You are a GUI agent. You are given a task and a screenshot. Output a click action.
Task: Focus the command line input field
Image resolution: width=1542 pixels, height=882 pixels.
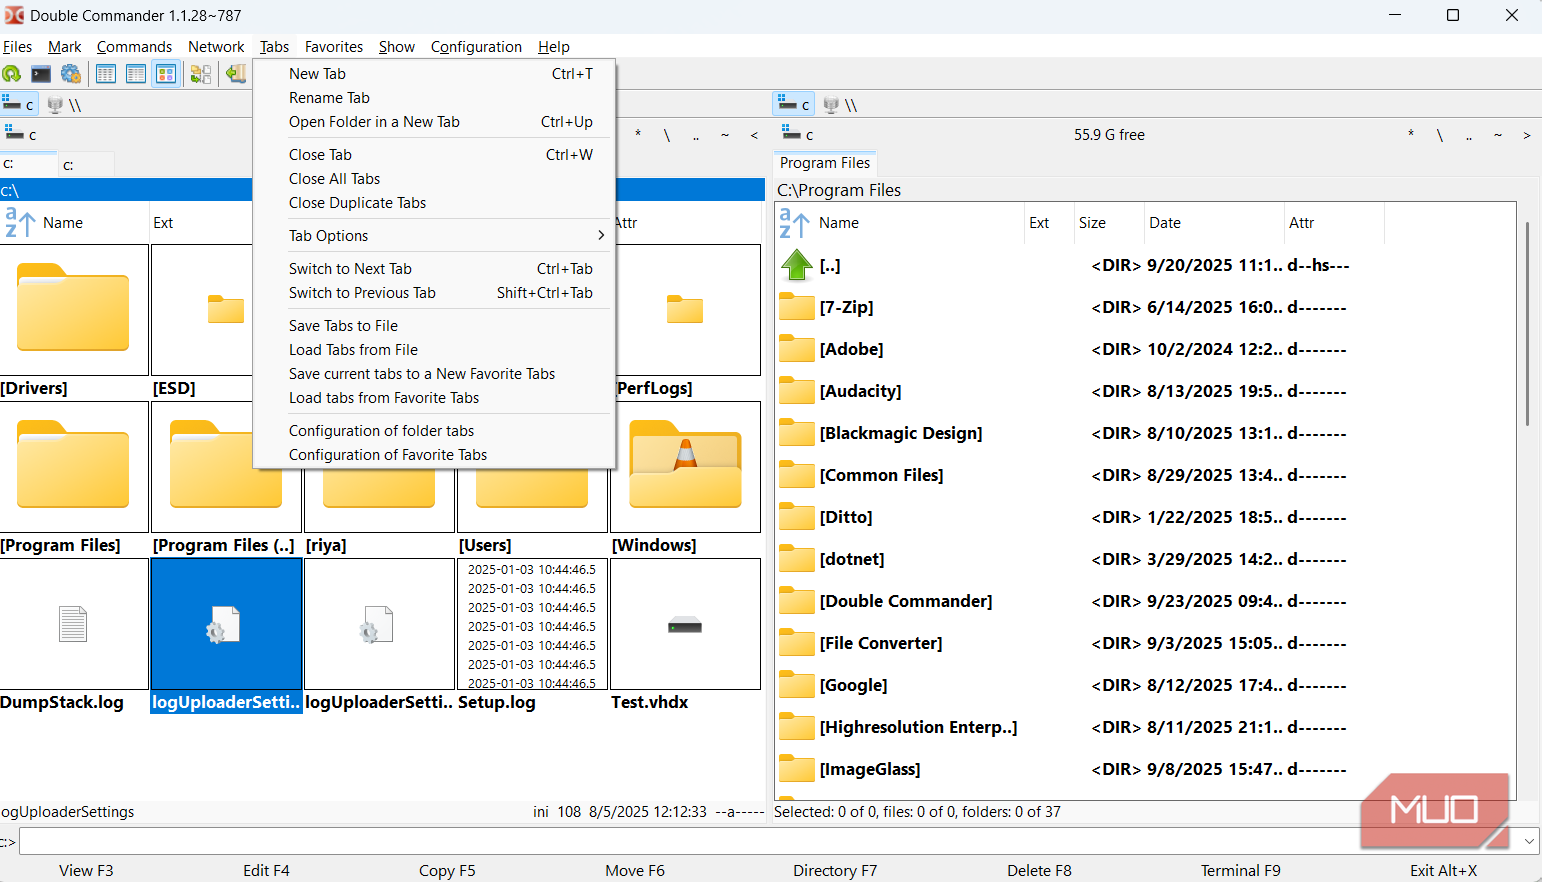coord(769,842)
